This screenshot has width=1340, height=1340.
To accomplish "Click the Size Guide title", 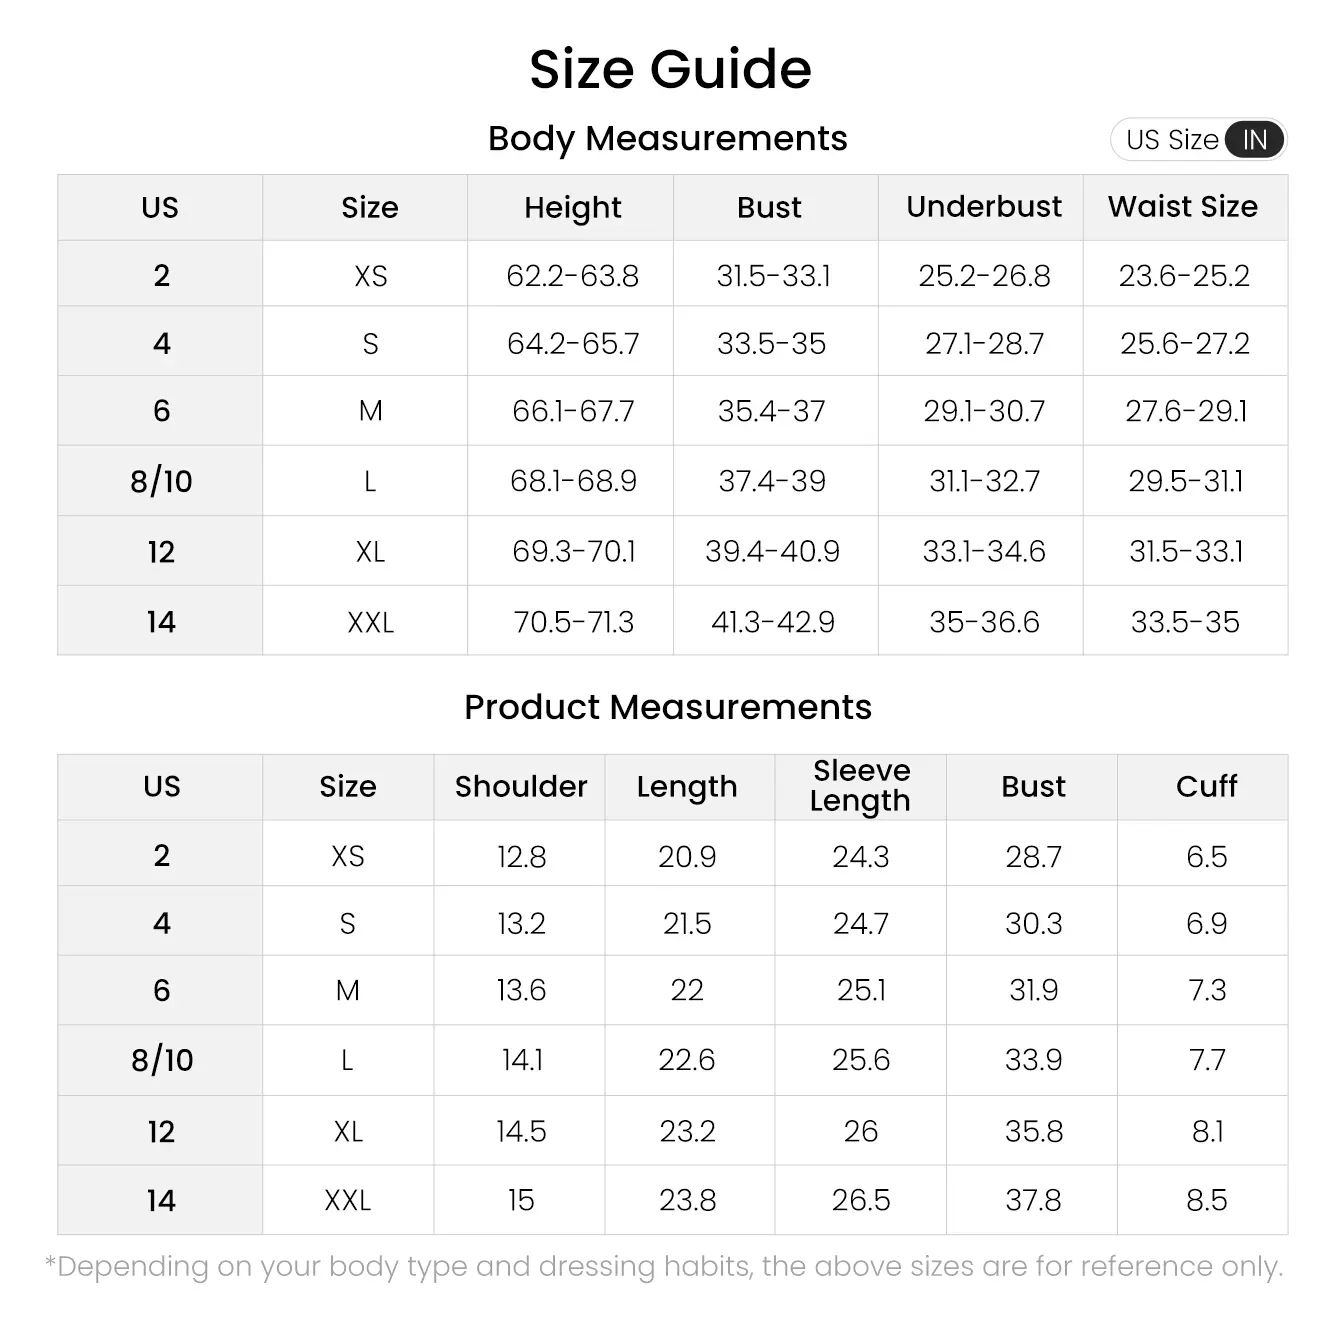I will coord(670,69).
